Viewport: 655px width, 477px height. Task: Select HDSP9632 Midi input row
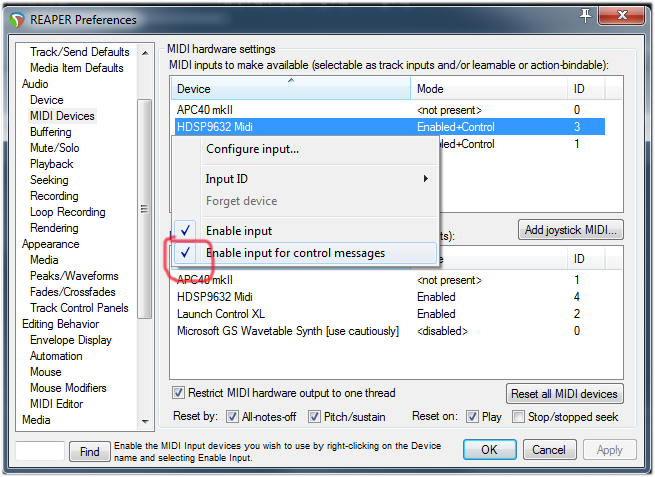click(x=388, y=127)
